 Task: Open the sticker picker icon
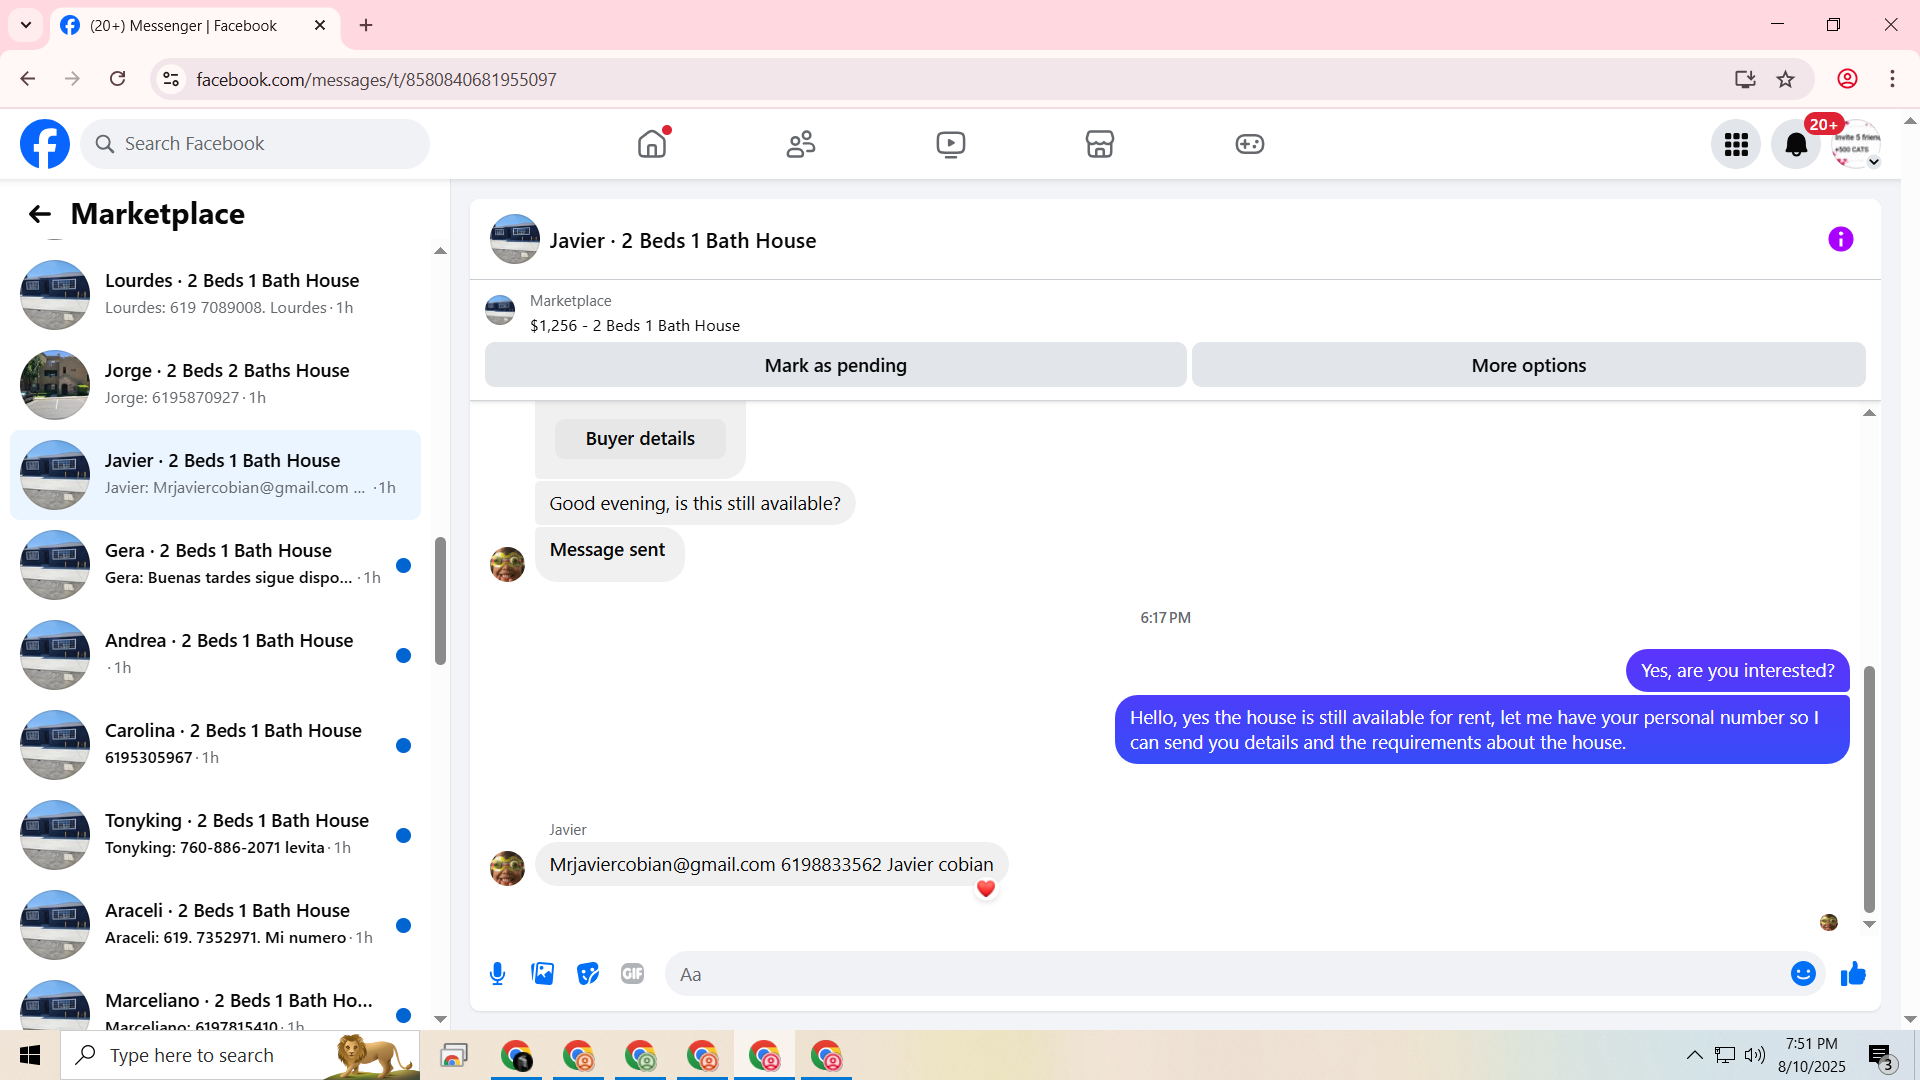point(588,974)
